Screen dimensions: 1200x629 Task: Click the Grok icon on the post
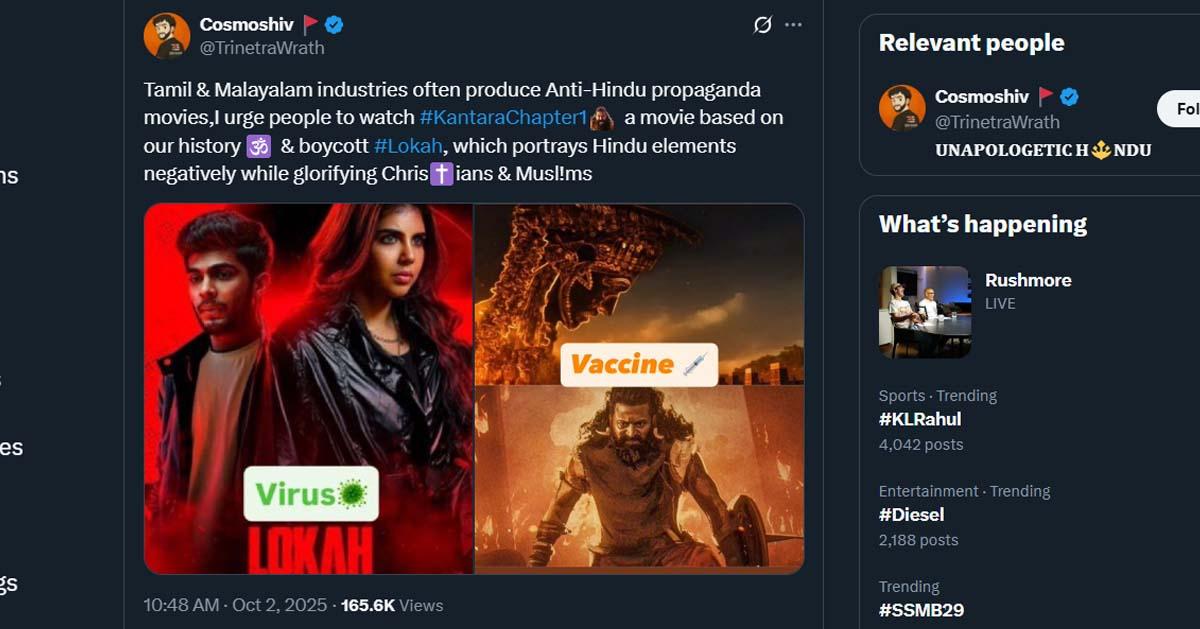click(762, 25)
